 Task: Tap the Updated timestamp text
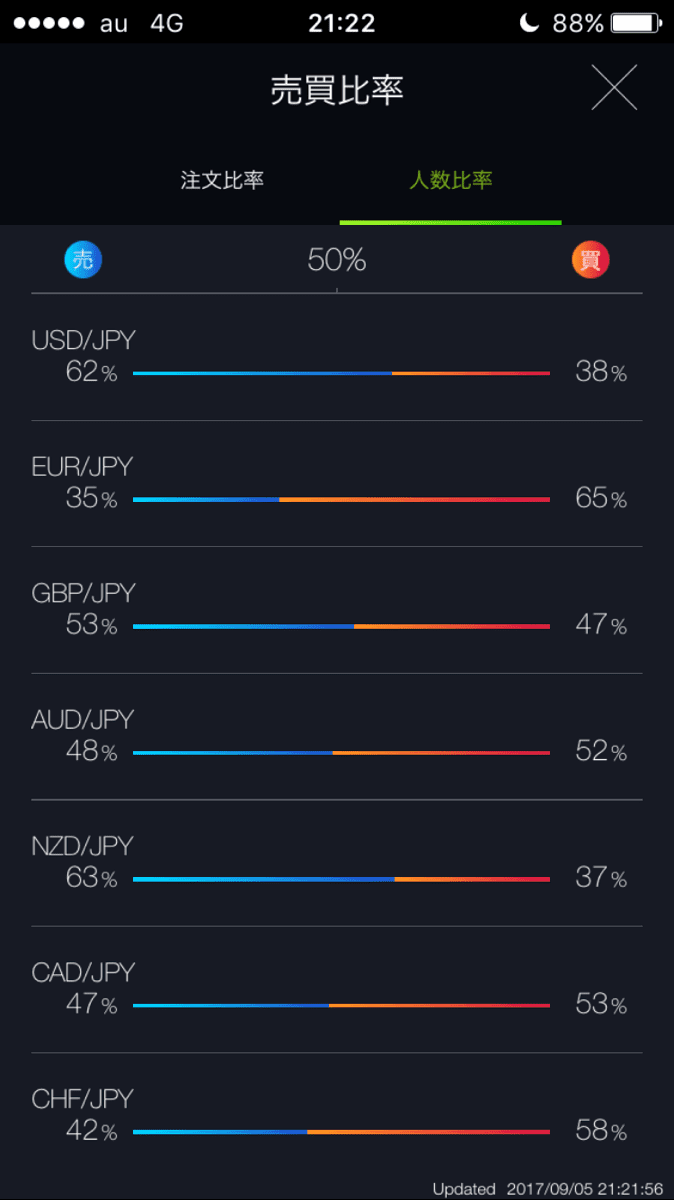(x=548, y=1189)
